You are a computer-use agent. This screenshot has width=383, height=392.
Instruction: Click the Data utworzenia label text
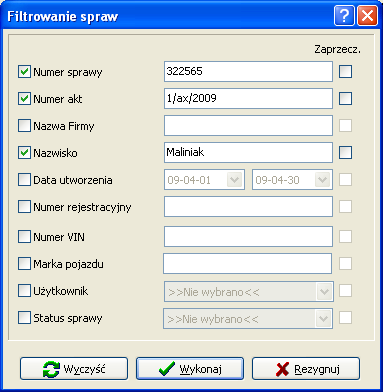tap(73, 180)
